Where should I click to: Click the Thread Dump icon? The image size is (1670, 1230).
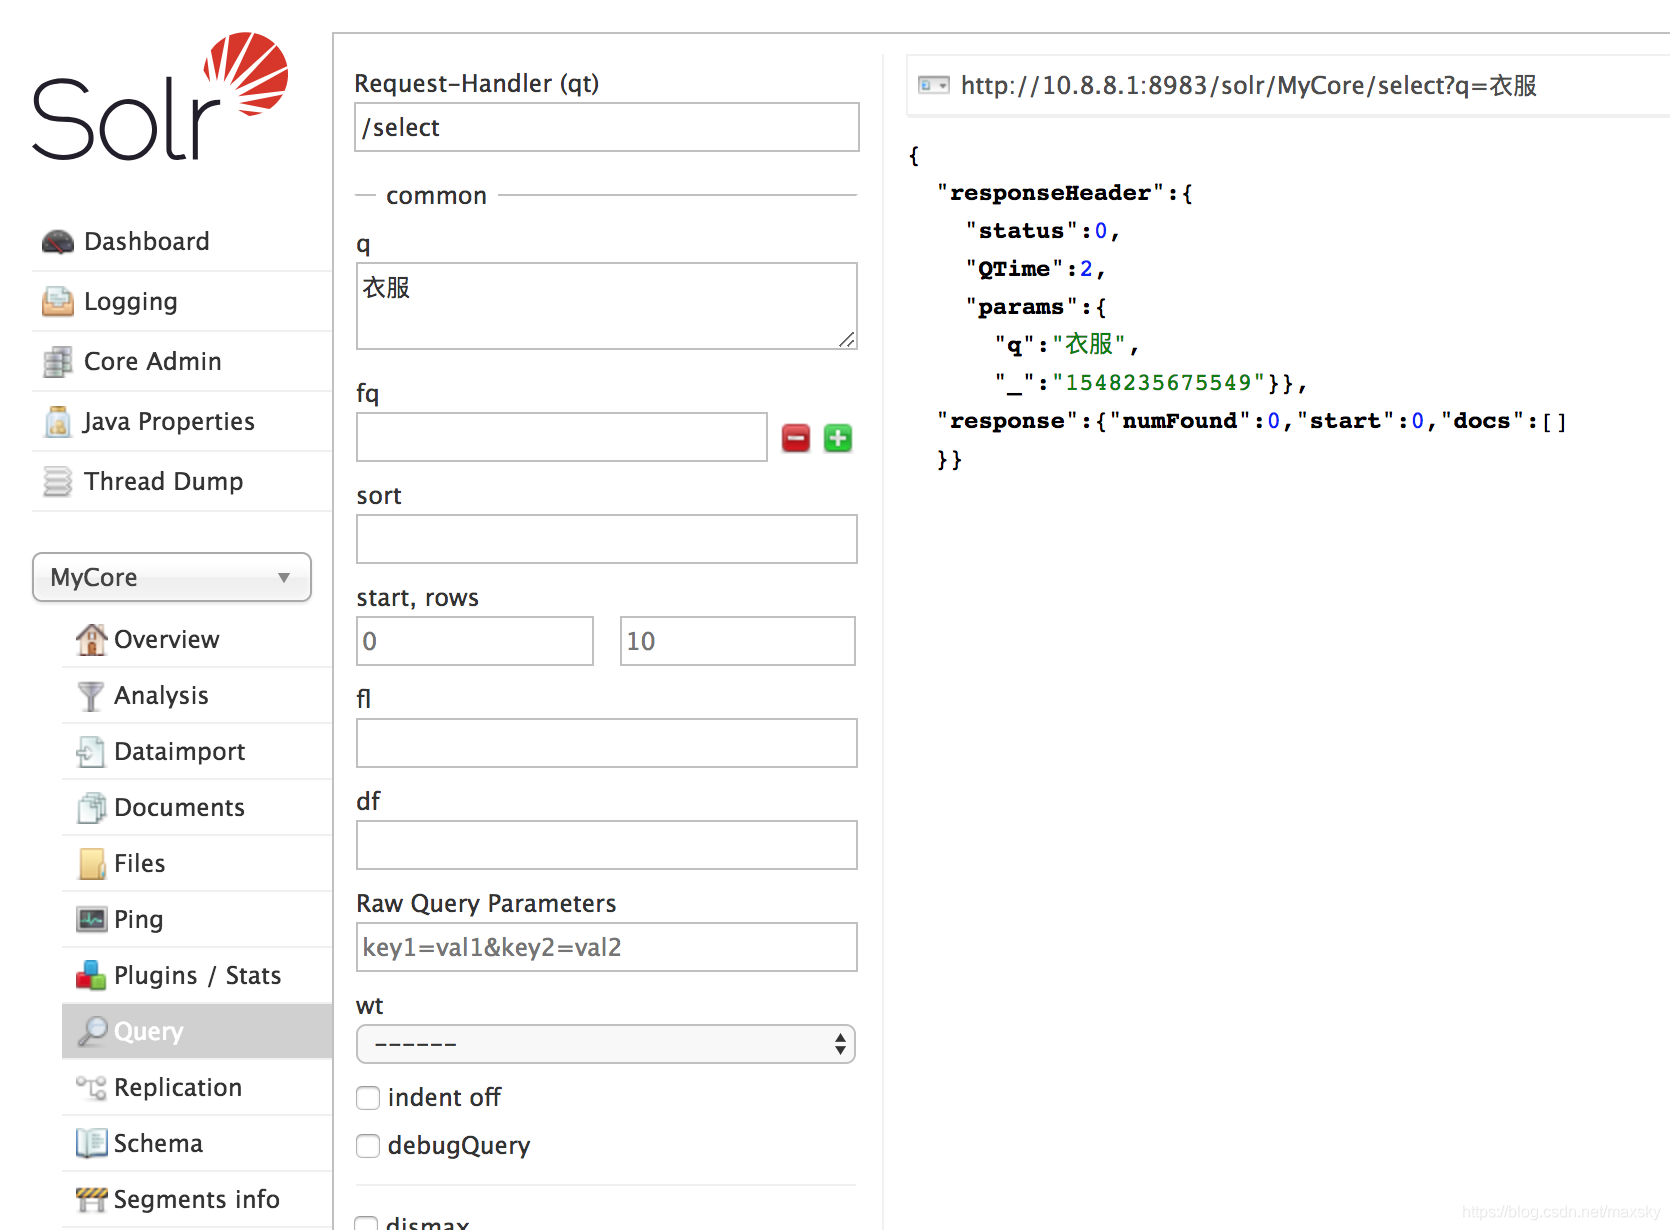[58, 482]
